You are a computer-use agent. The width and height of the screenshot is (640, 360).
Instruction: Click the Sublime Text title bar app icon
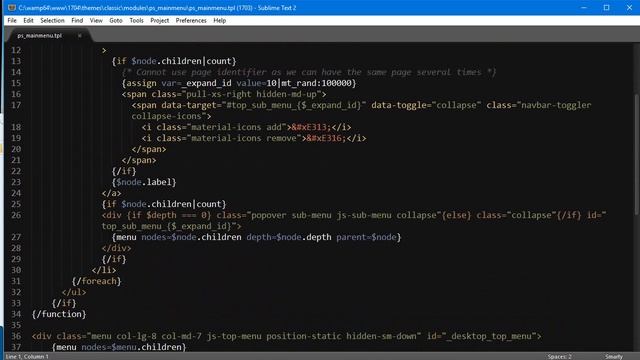click(12, 7)
